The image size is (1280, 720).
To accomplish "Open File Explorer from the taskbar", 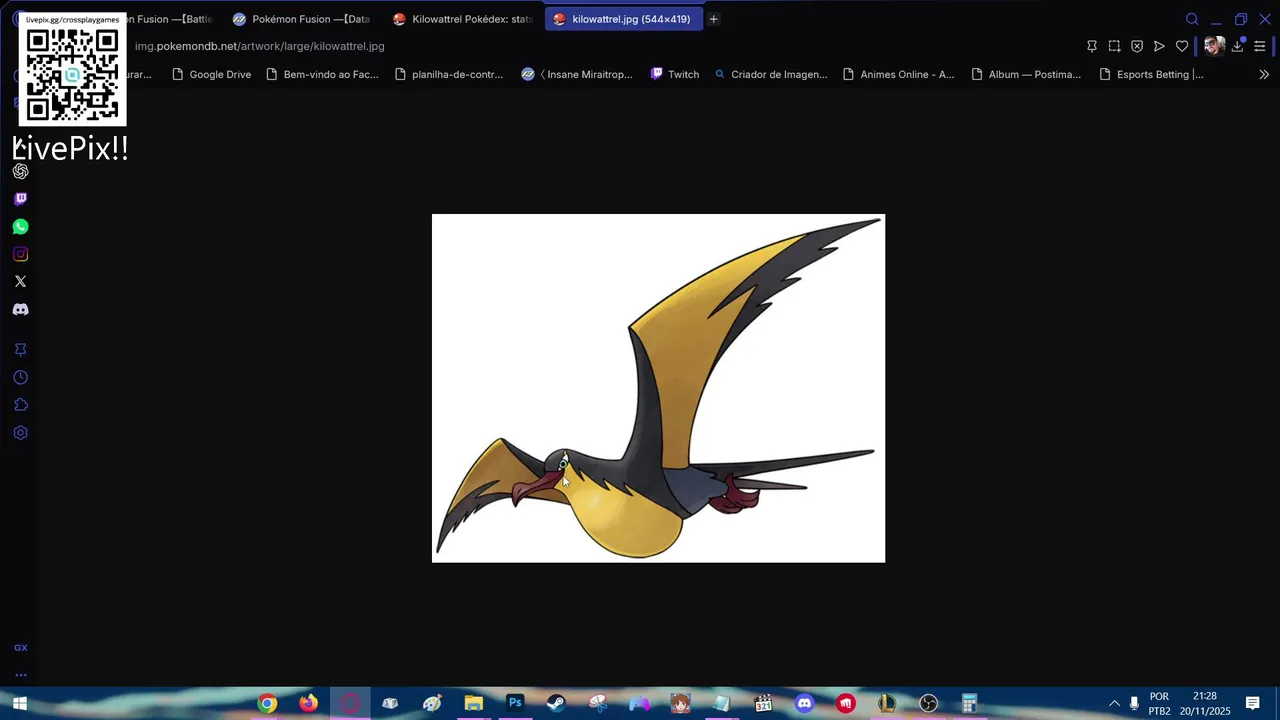I will pyautogui.click(x=474, y=704).
